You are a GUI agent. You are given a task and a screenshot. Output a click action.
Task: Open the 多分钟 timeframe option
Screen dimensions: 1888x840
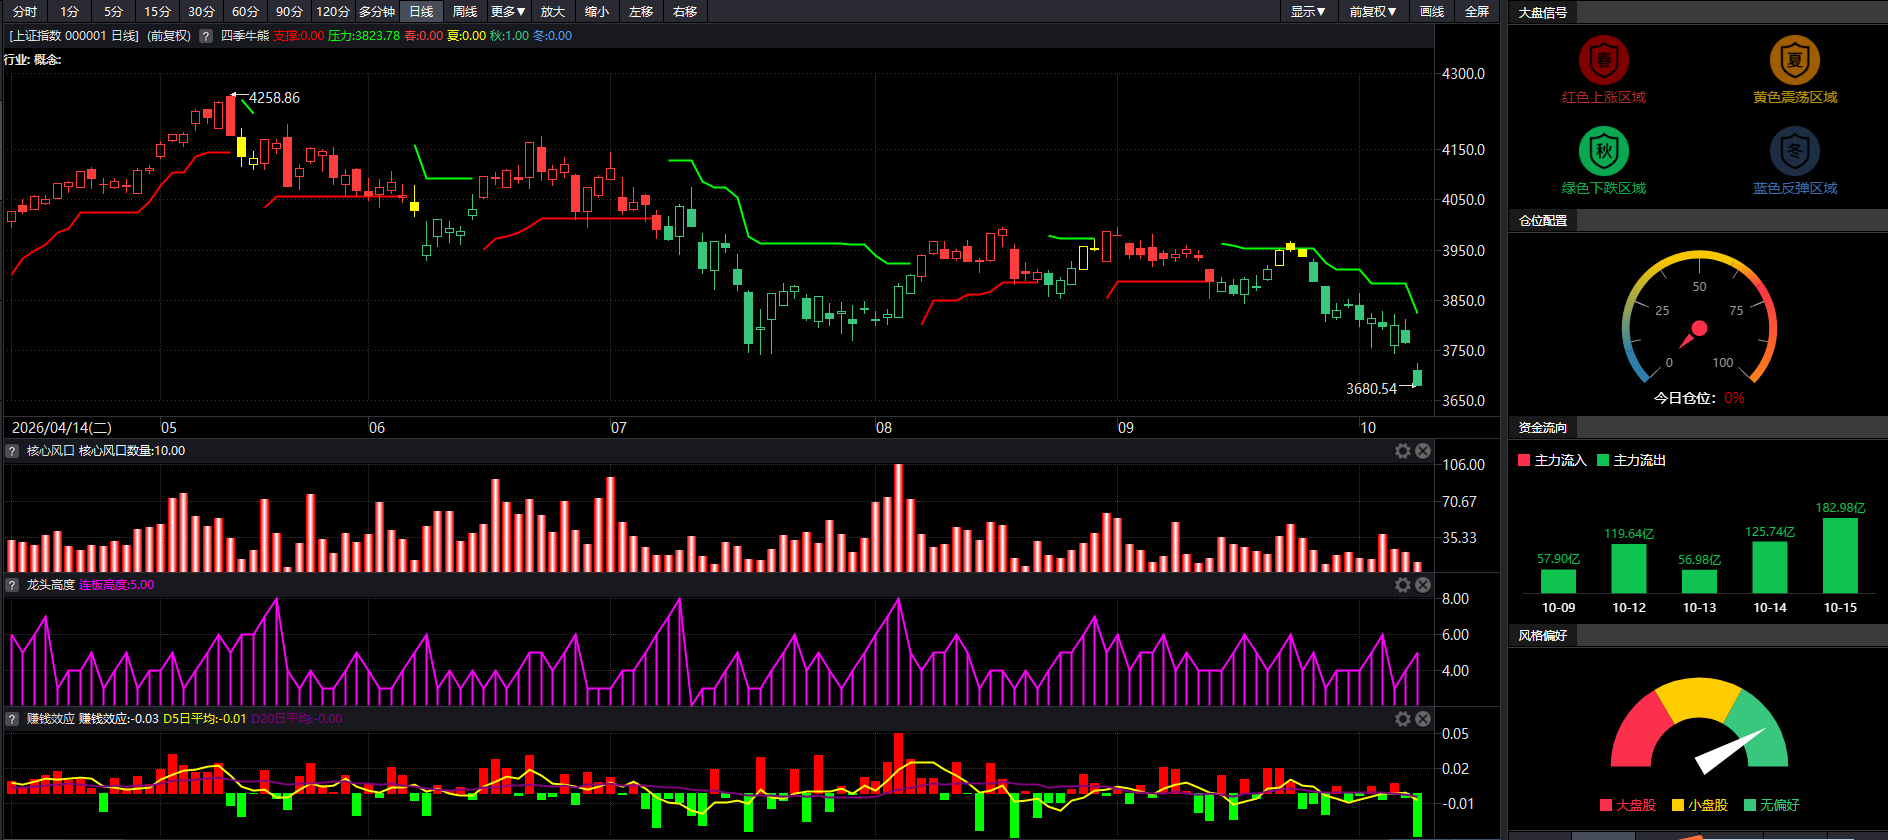click(377, 11)
